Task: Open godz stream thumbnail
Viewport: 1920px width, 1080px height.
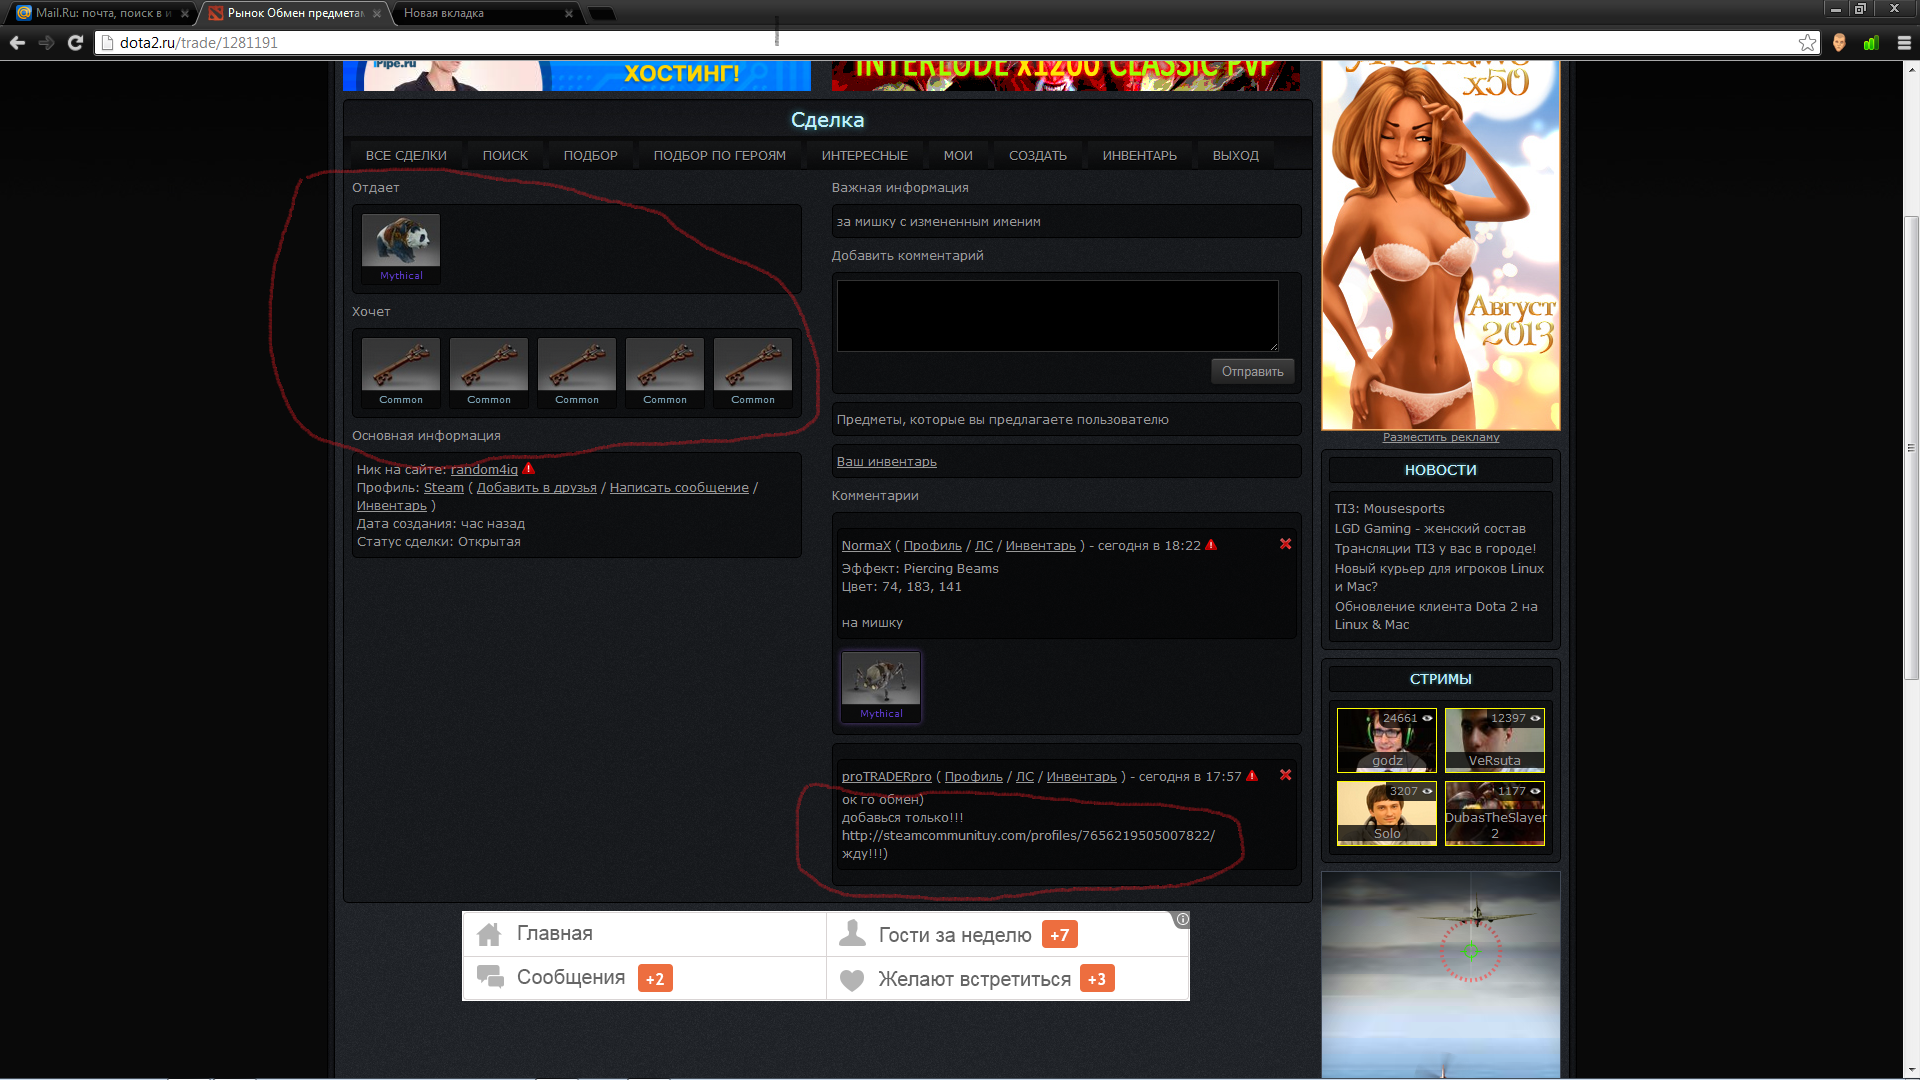Action: pos(1386,740)
